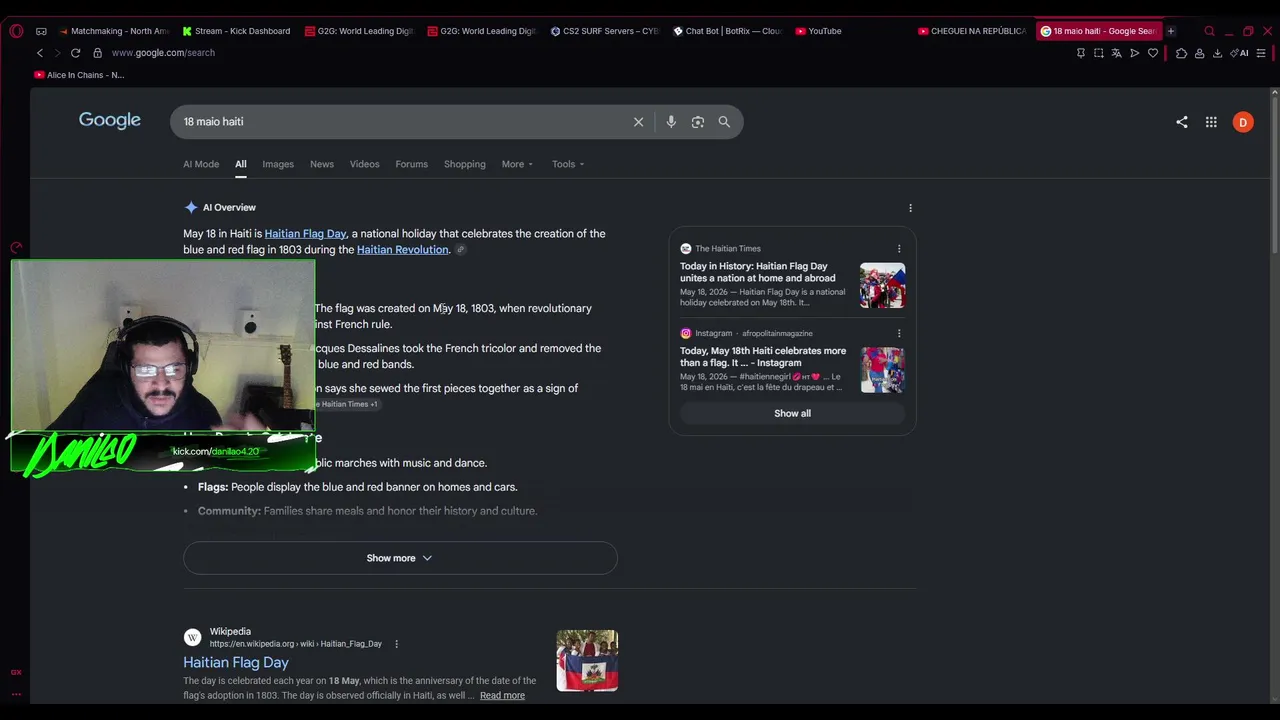This screenshot has height=720, width=1280.
Task: Open the Google account avatar menu
Action: coord(1243,122)
